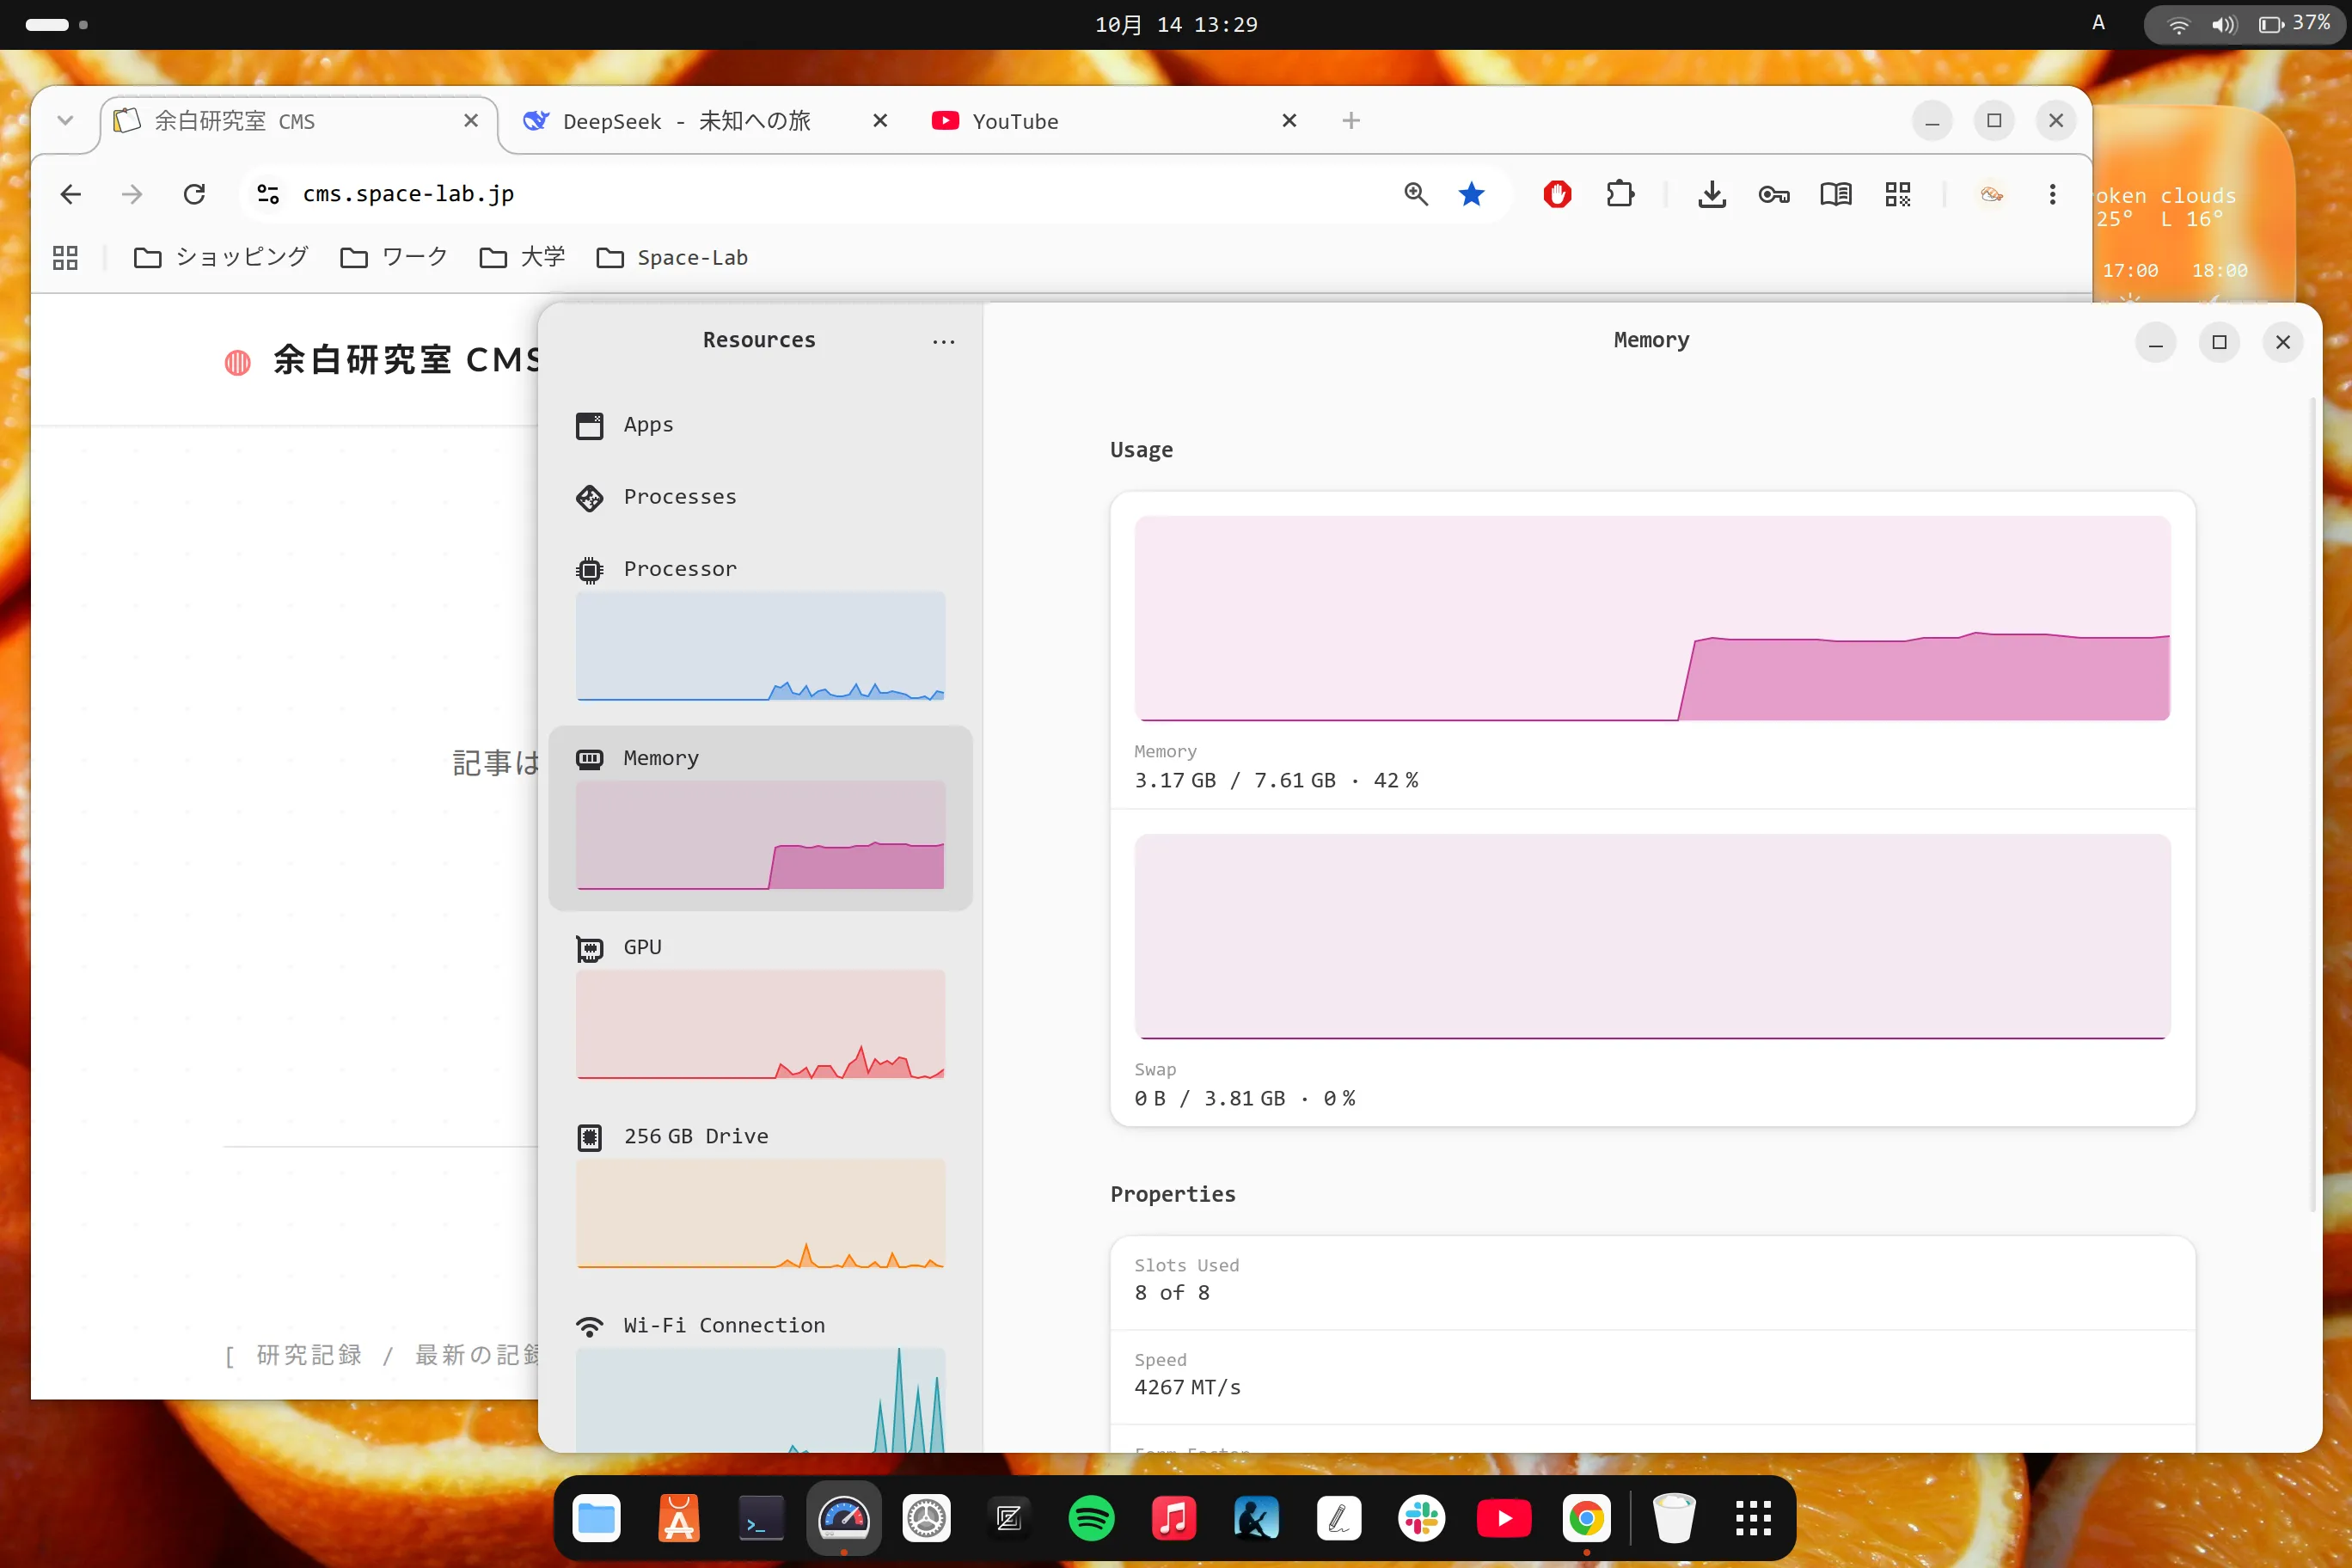The width and height of the screenshot is (2352, 1568).
Task: Open the Chrome profile avatar
Action: [x=1990, y=194]
